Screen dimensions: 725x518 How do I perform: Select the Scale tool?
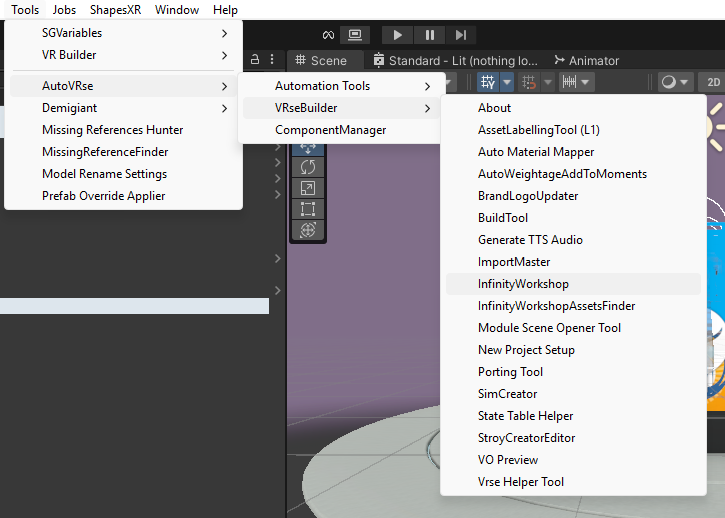308,188
